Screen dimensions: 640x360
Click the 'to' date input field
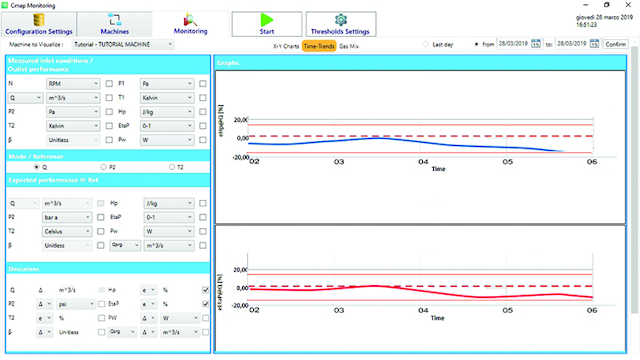pyautogui.click(x=572, y=44)
